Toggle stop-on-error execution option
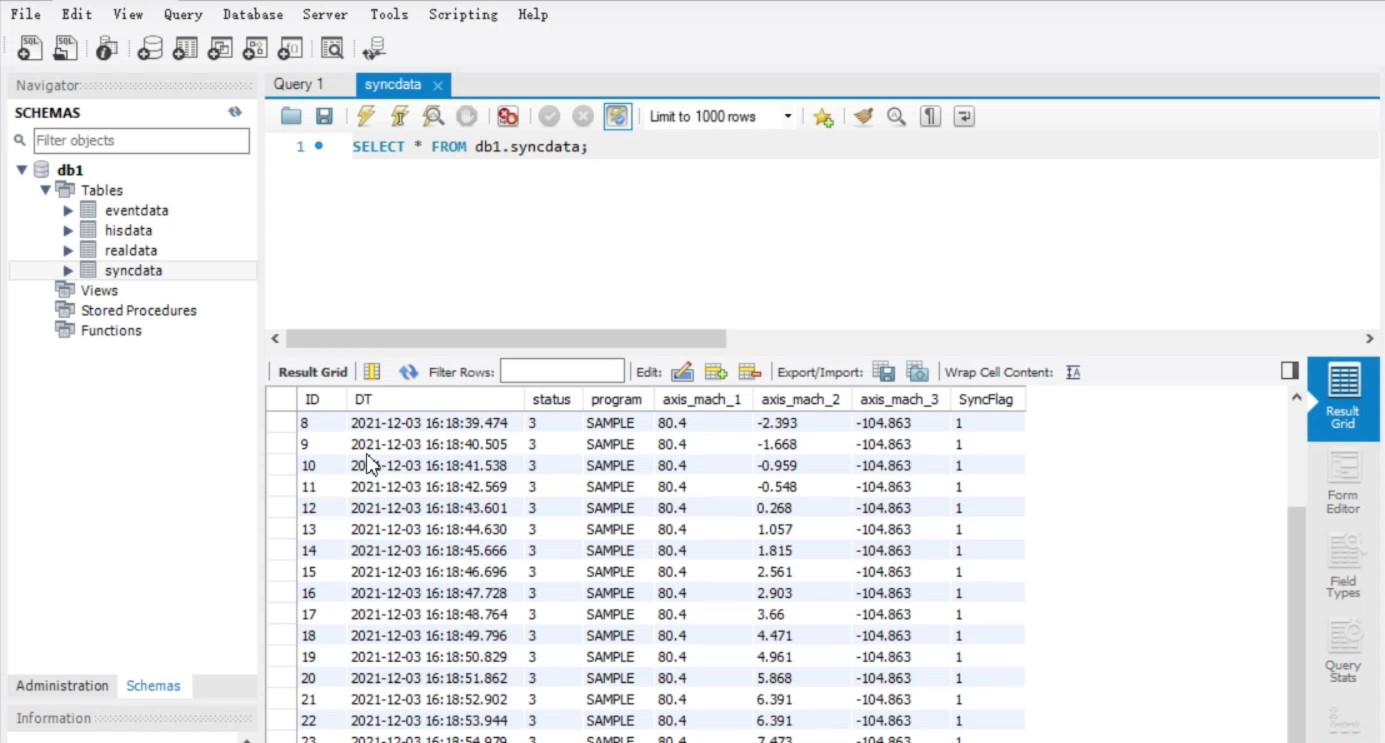1385x743 pixels. 508,117
